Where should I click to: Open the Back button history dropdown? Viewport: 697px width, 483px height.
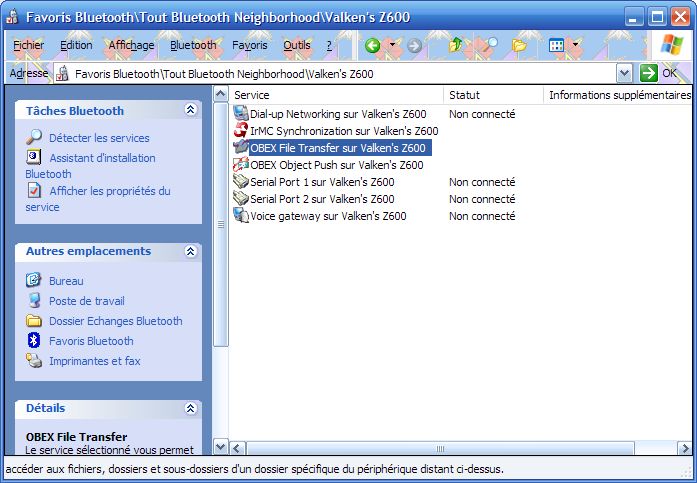tap(393, 44)
